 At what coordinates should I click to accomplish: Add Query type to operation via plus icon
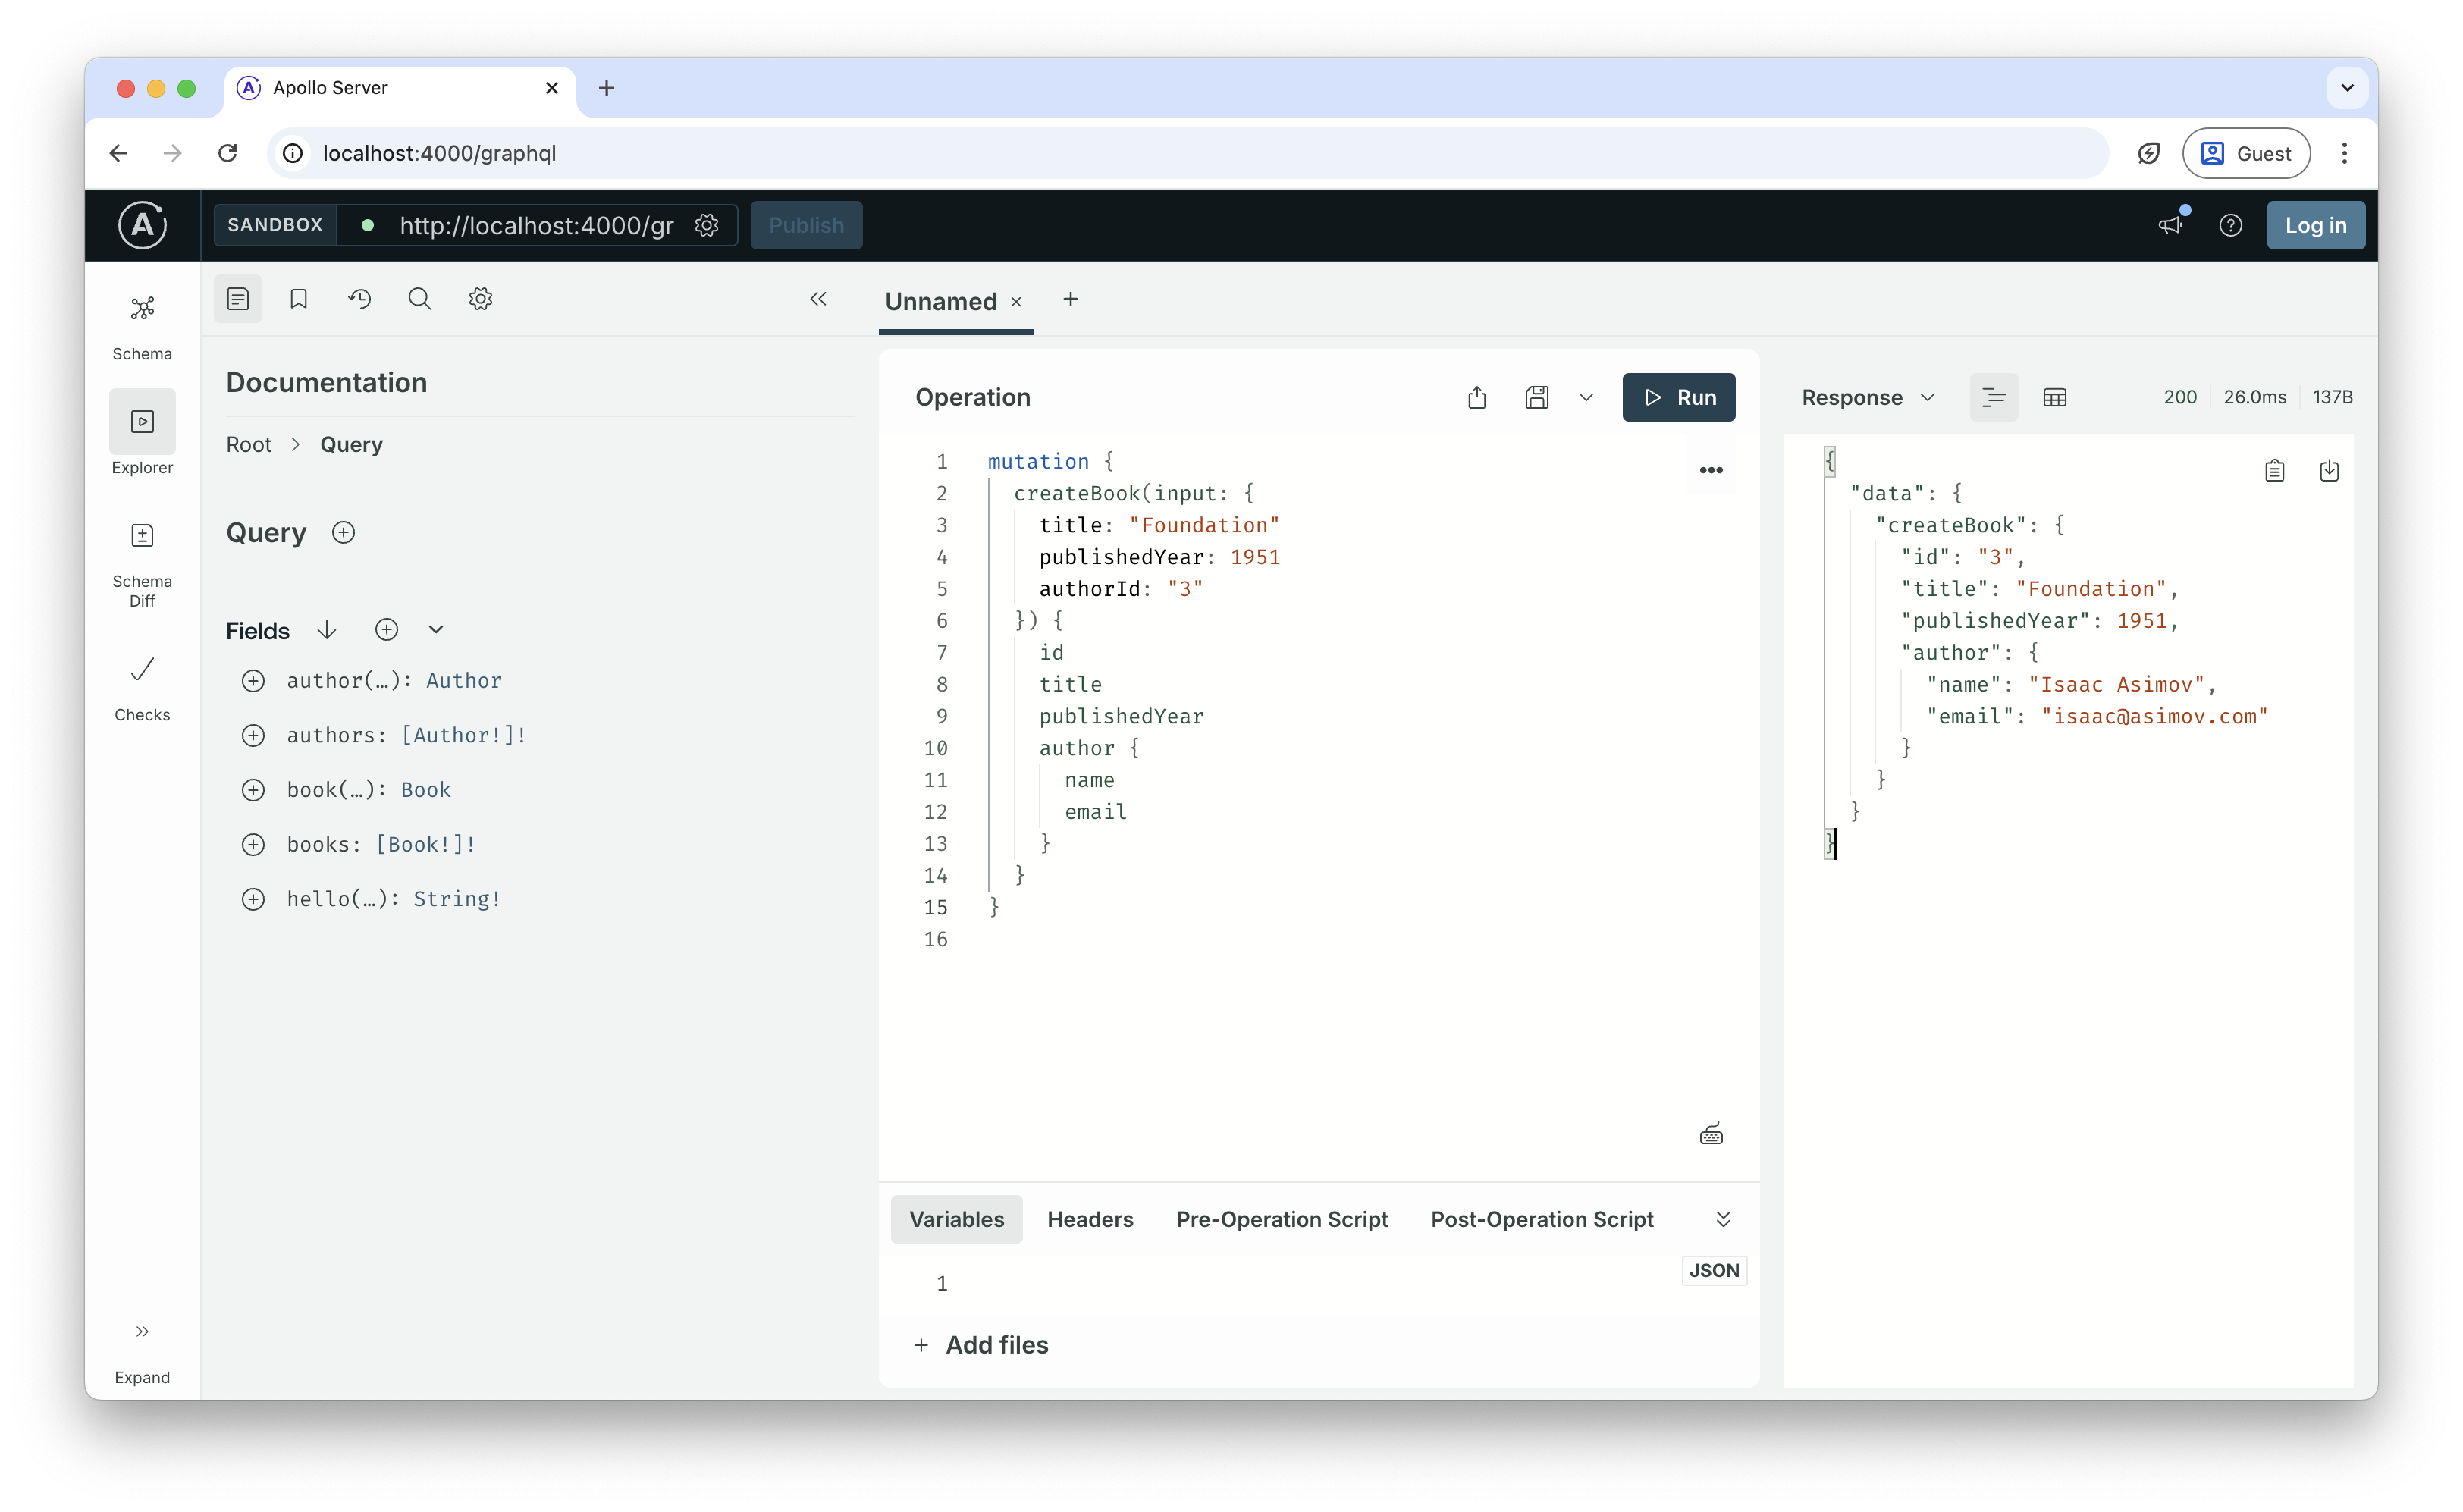point(343,532)
